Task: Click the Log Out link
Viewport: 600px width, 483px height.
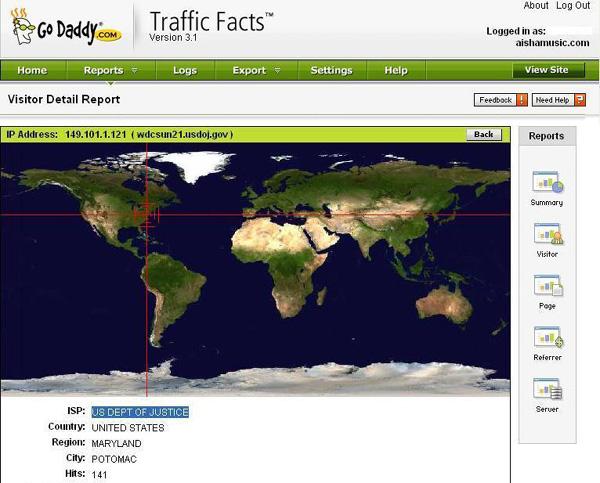Action: 573,6
